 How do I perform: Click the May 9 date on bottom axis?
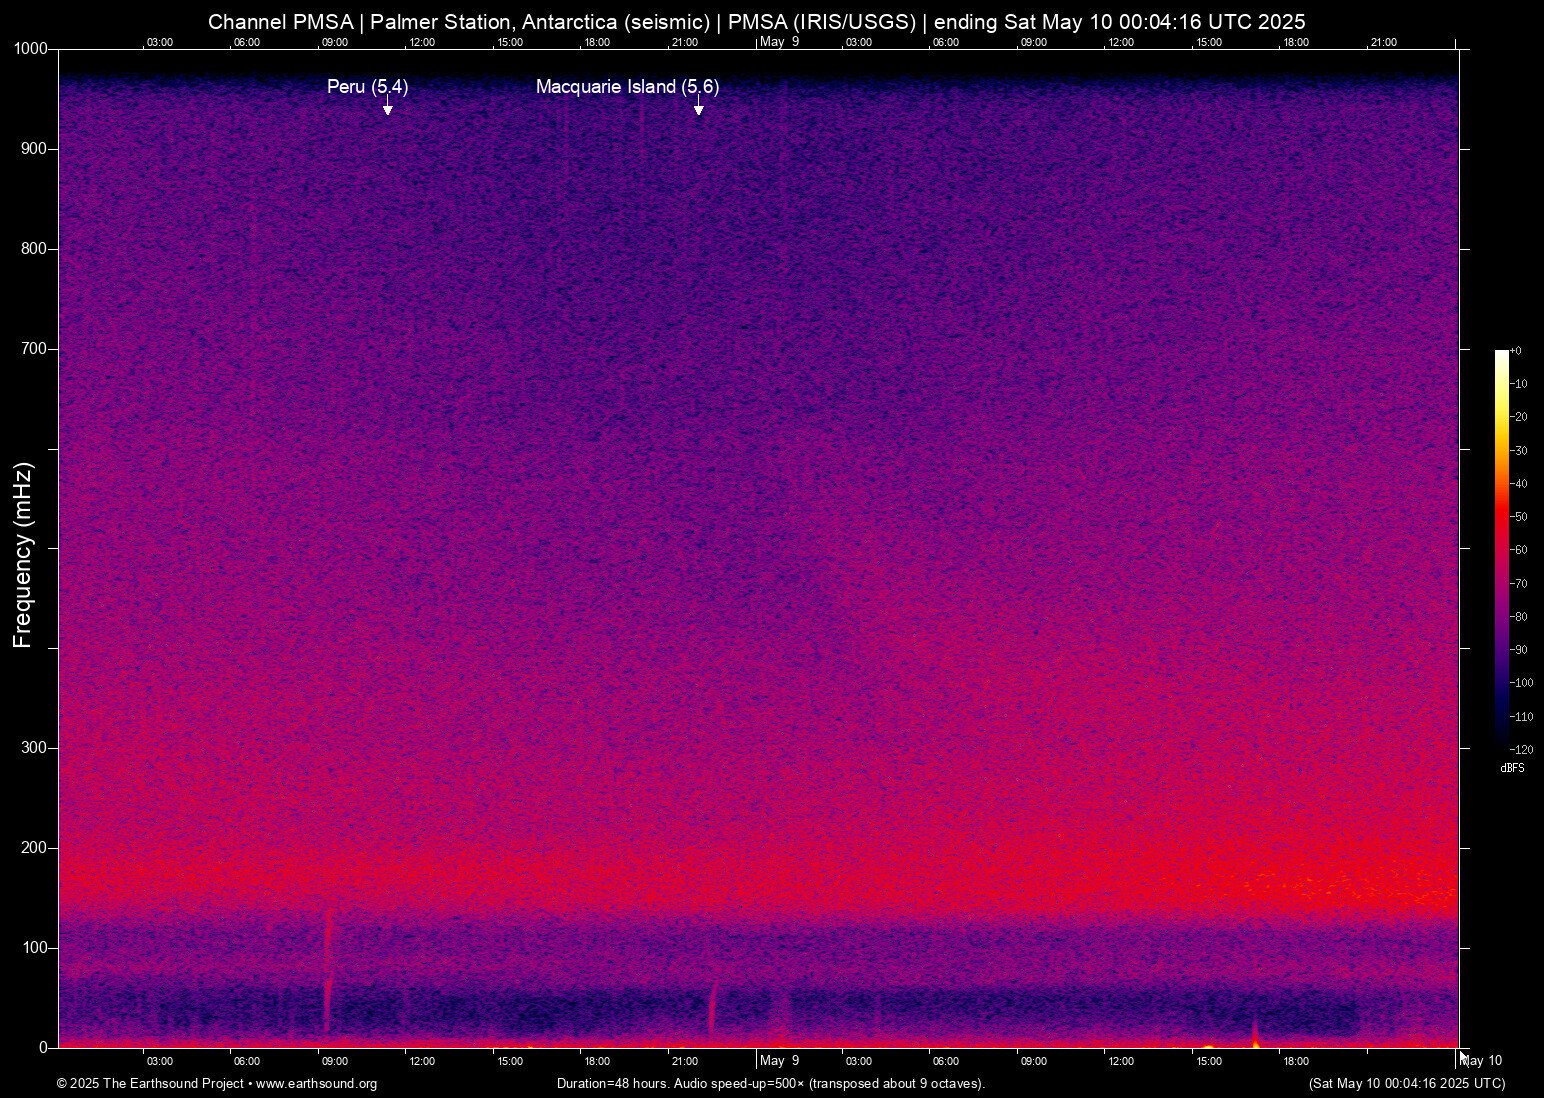[779, 1061]
